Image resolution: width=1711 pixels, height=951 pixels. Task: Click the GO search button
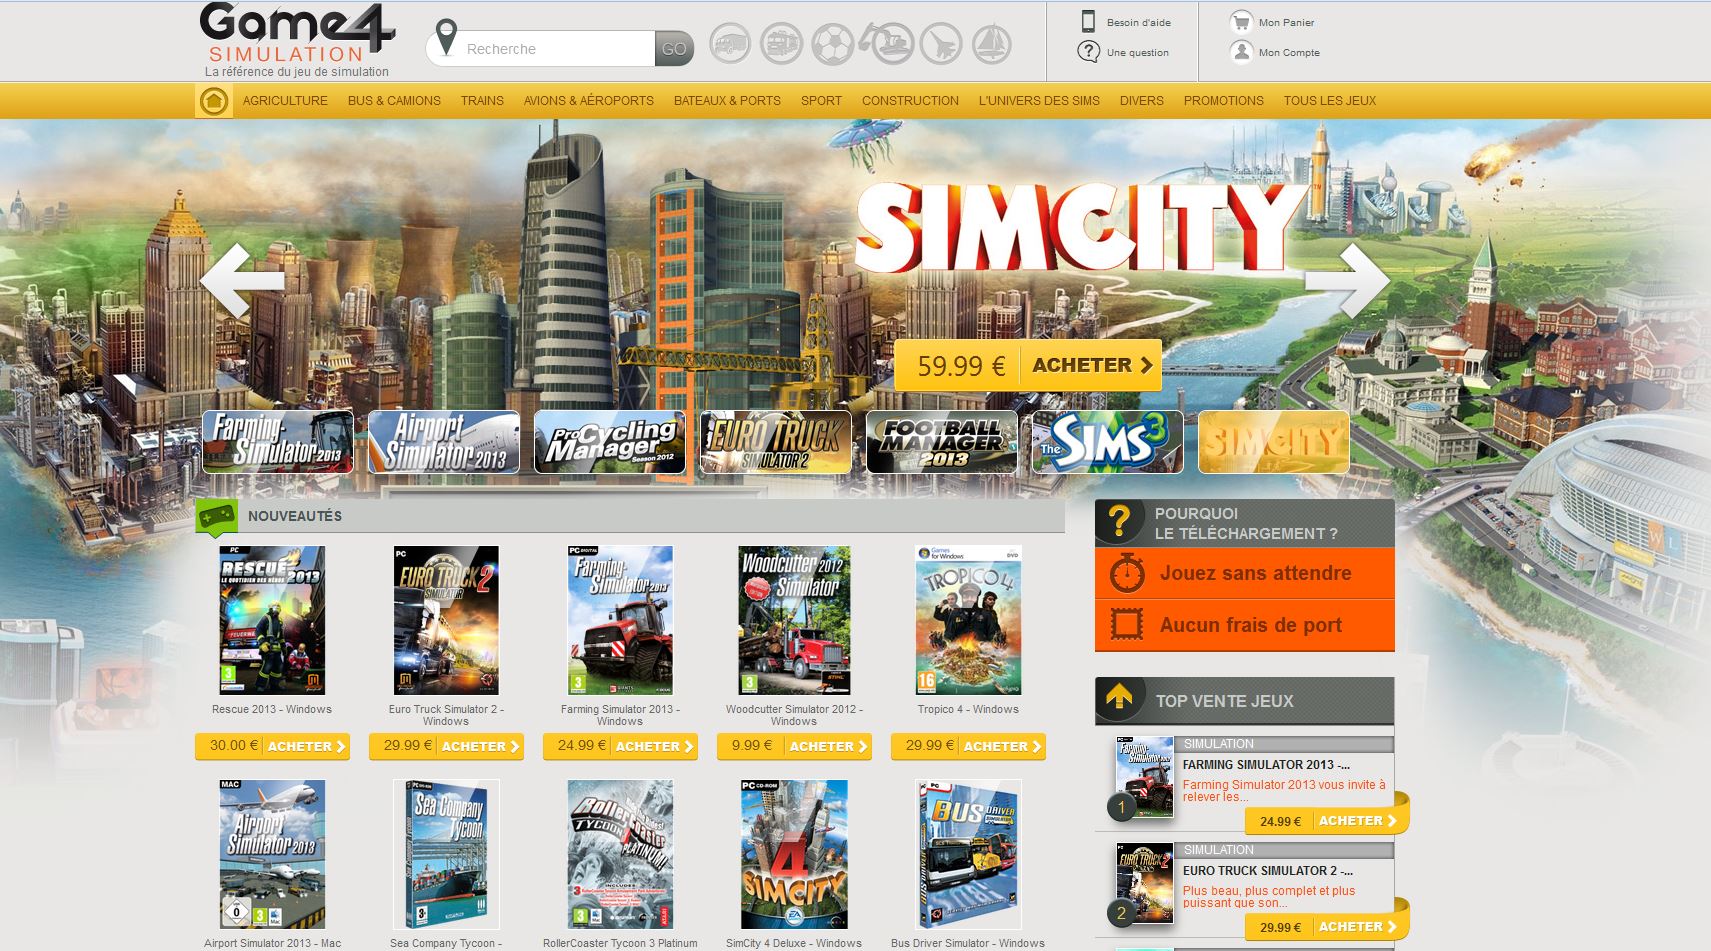coord(674,49)
